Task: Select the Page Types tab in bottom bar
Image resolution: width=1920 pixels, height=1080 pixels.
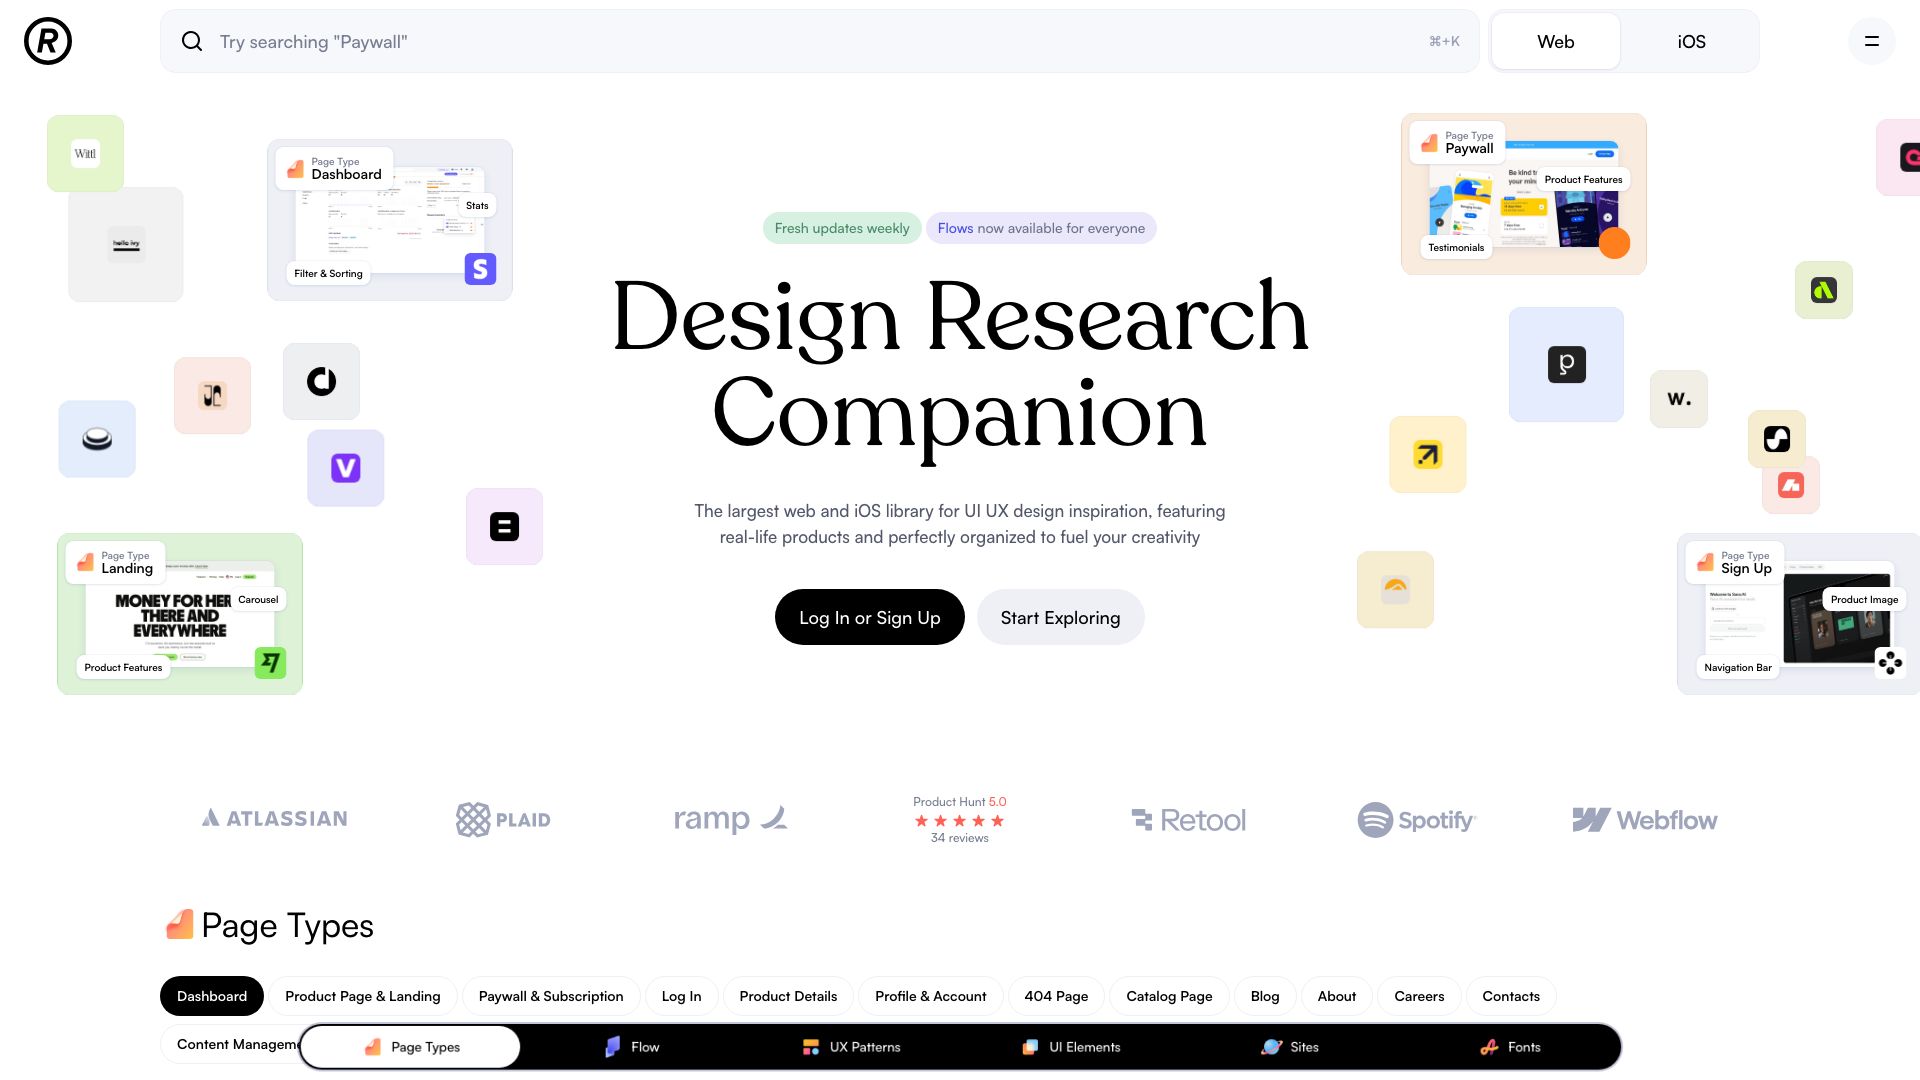Action: point(410,1047)
